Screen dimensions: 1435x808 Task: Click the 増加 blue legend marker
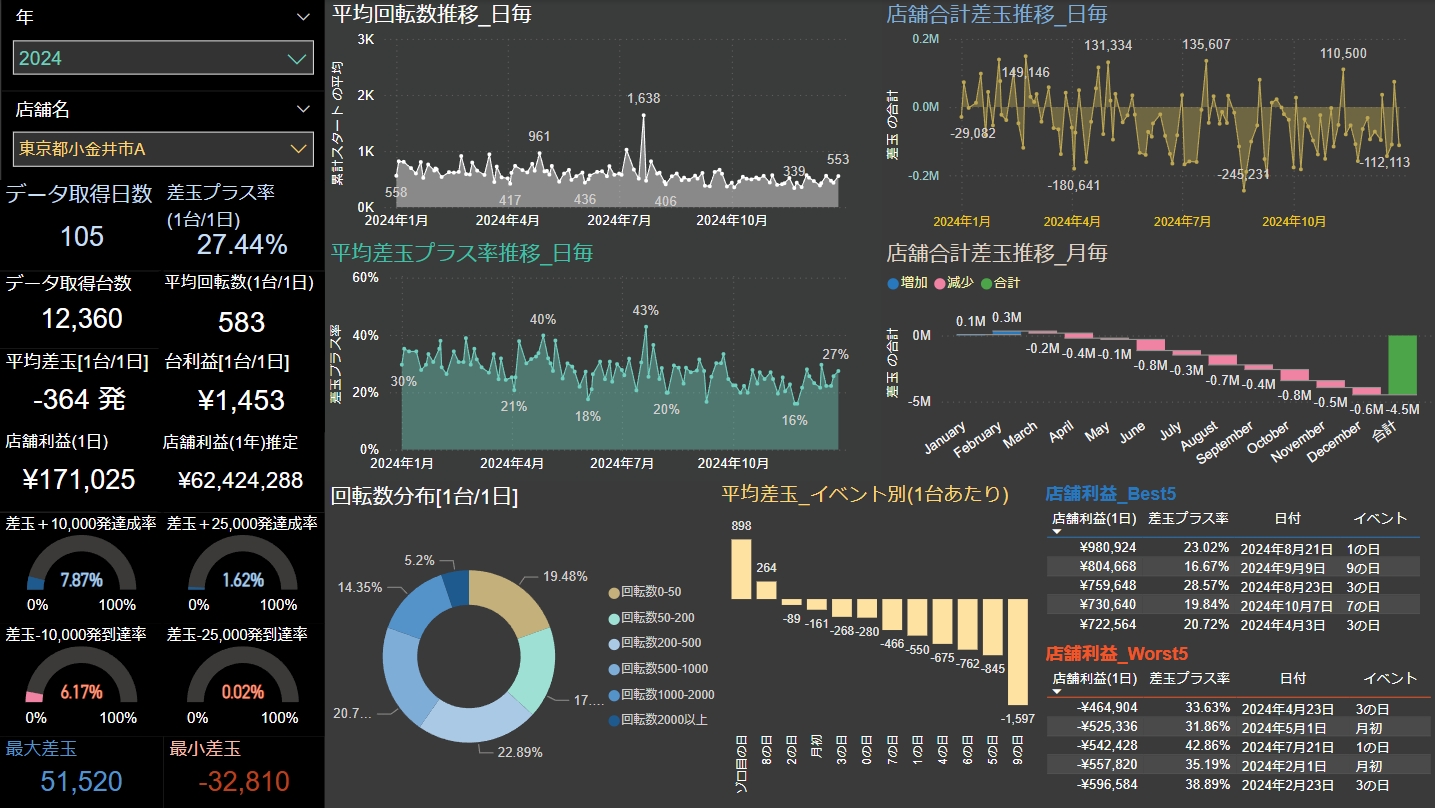point(893,283)
